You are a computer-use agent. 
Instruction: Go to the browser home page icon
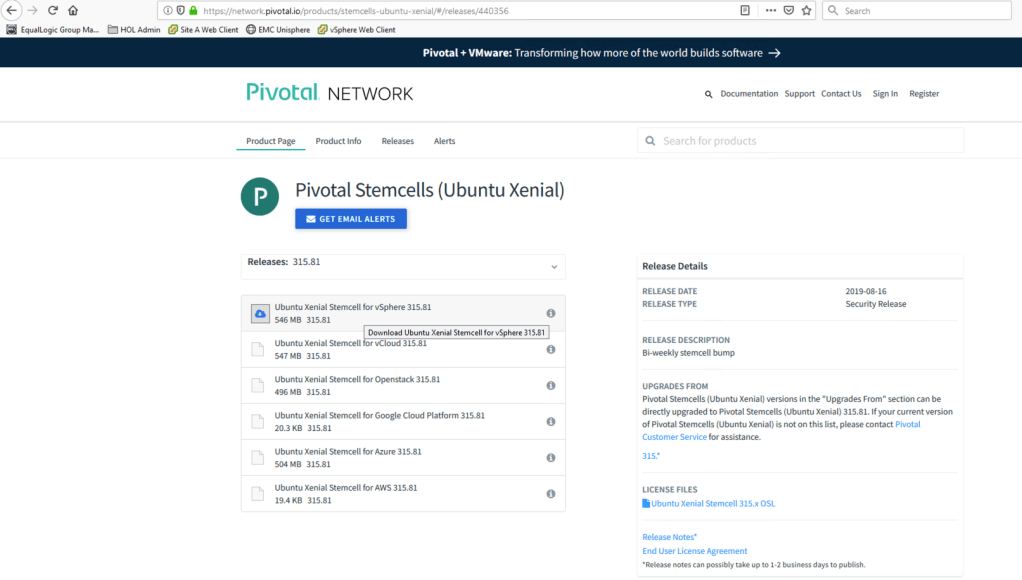[x=73, y=11]
